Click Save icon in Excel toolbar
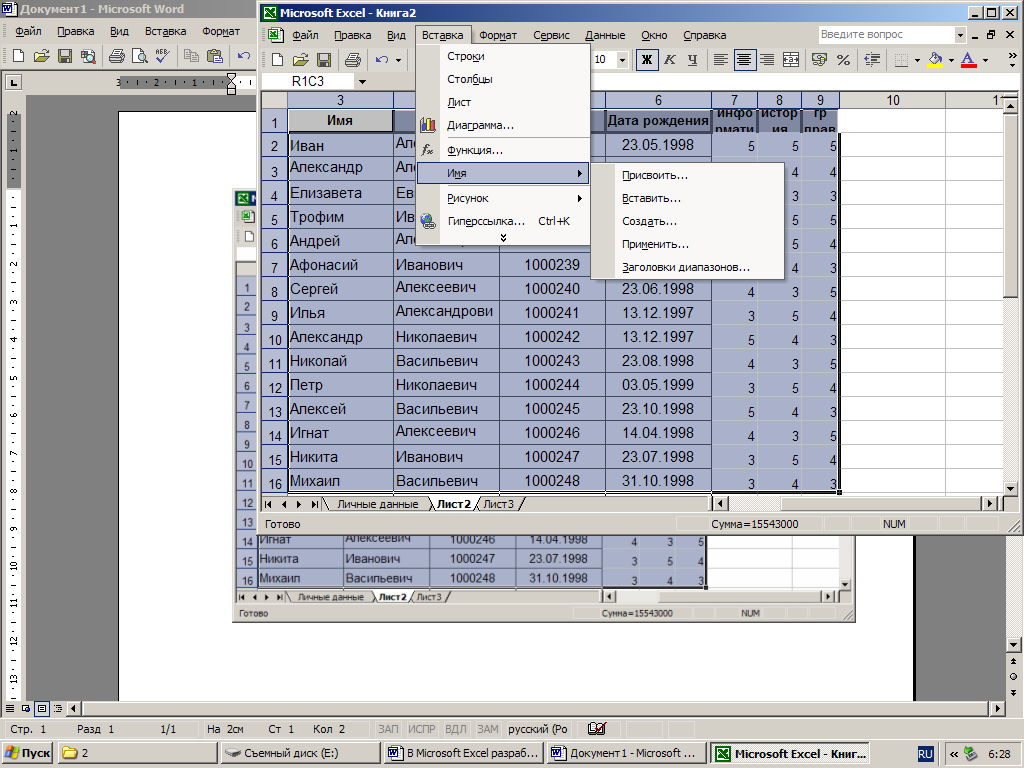1024x768 pixels. [324, 60]
